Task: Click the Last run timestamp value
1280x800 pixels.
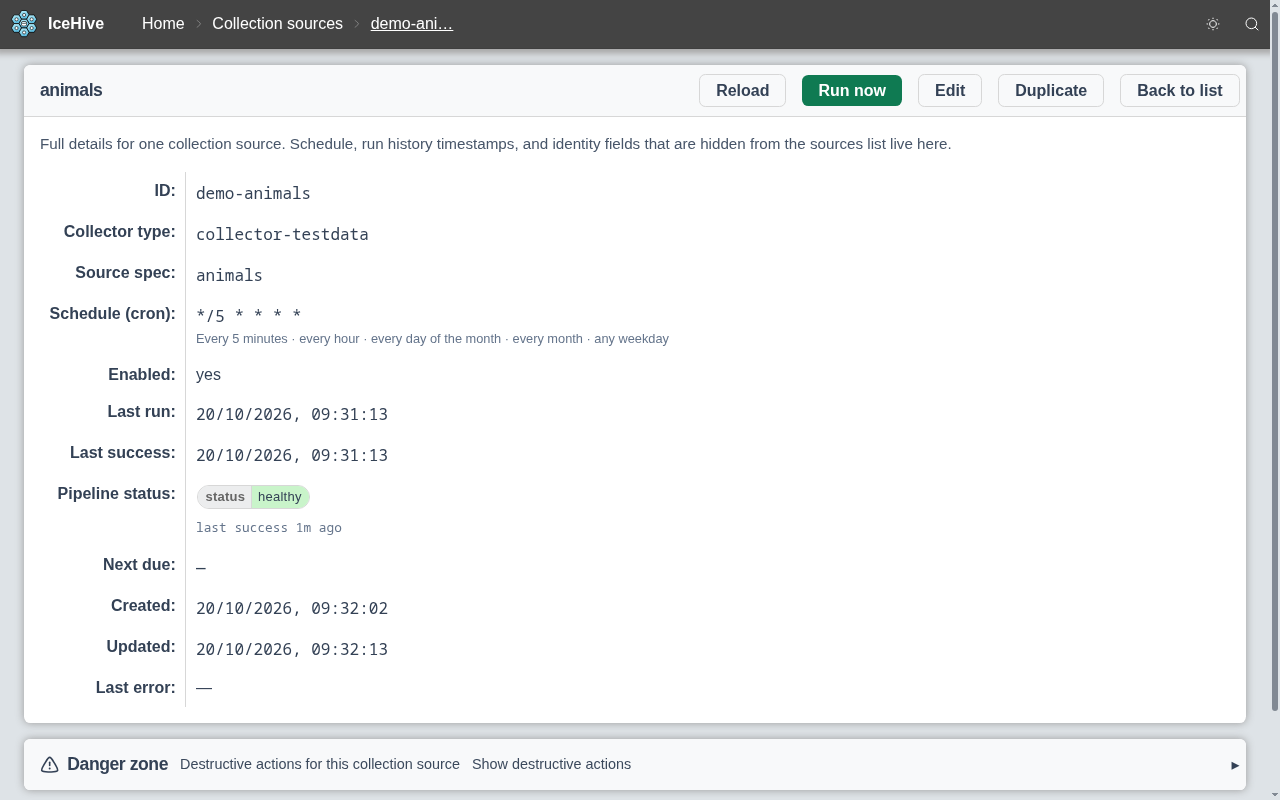Action: pyautogui.click(x=292, y=414)
